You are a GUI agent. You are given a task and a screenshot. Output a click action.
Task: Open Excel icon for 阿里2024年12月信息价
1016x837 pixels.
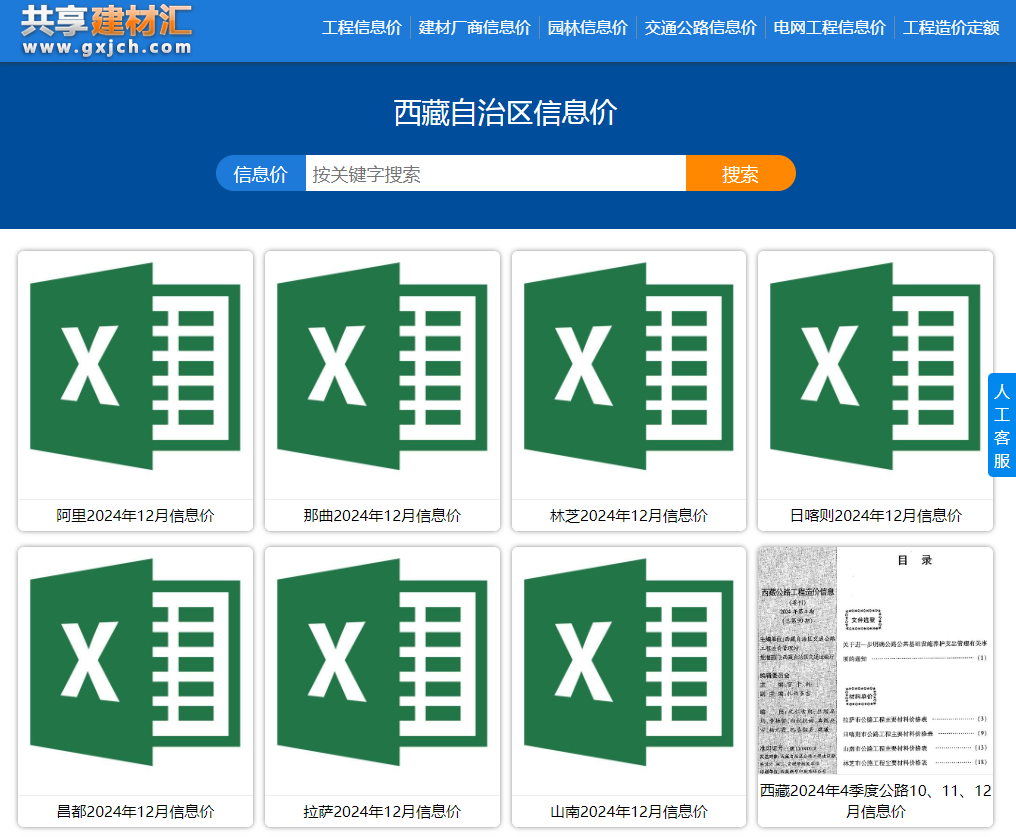[135, 366]
